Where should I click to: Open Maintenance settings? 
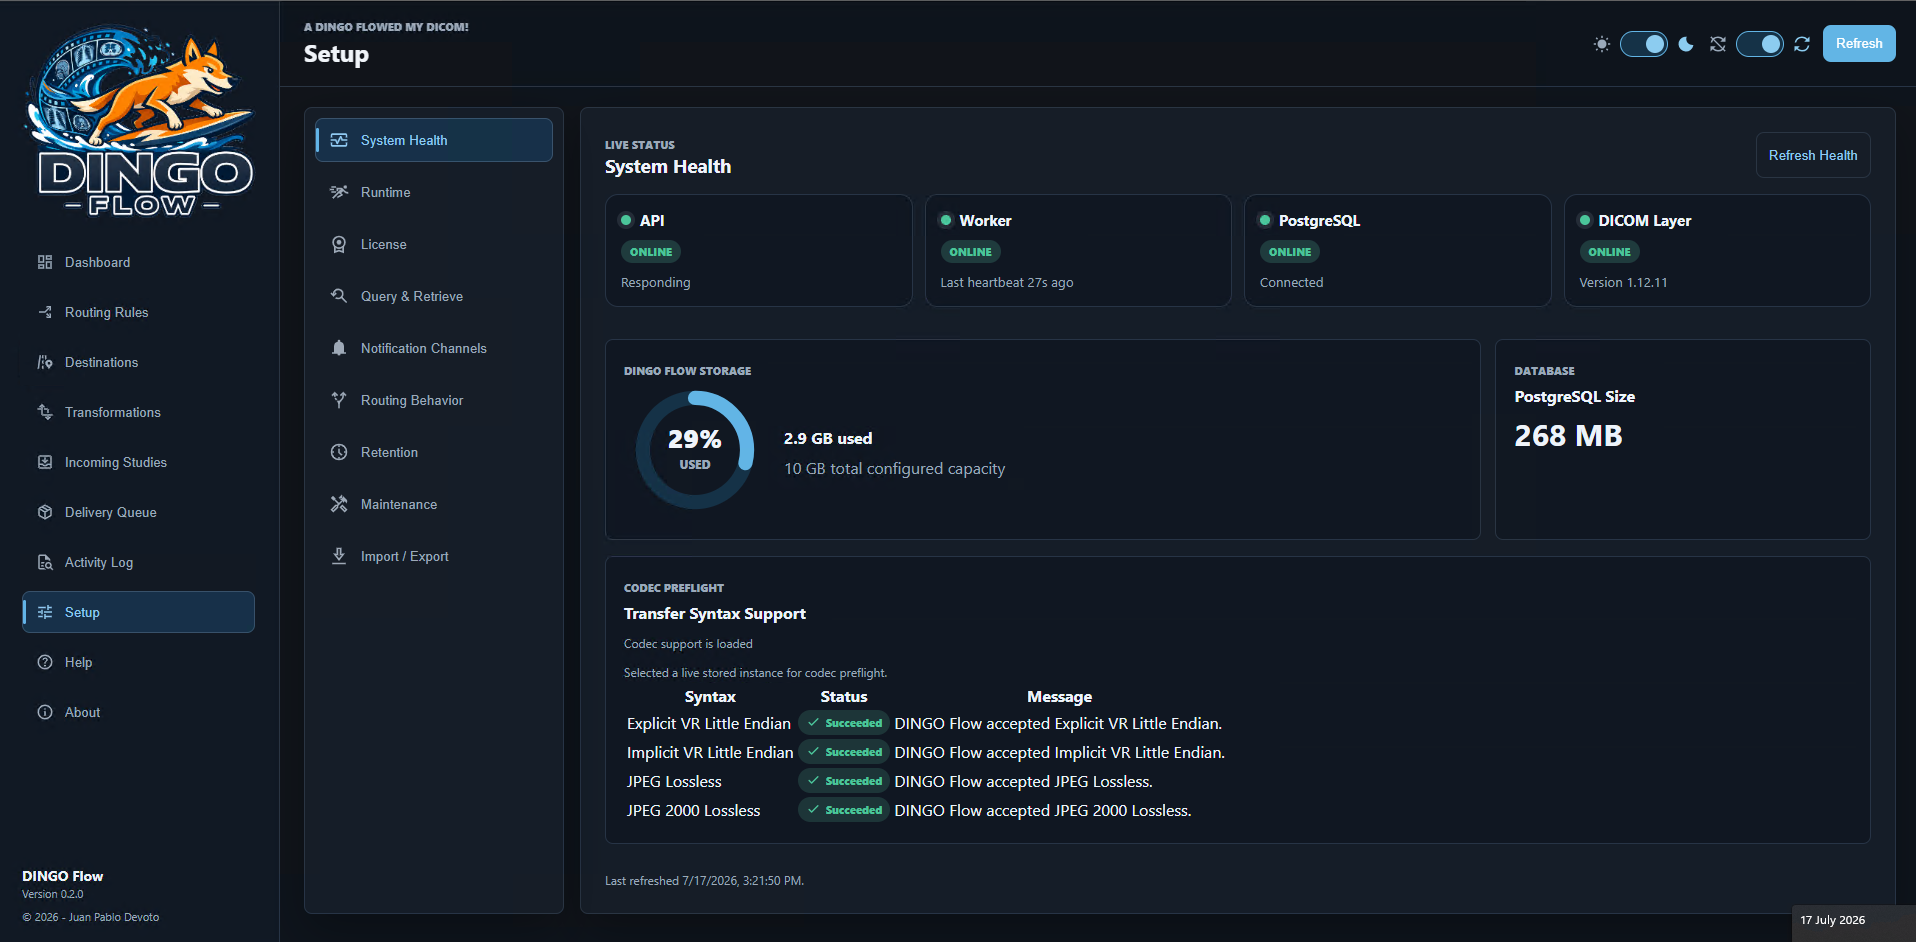434,504
